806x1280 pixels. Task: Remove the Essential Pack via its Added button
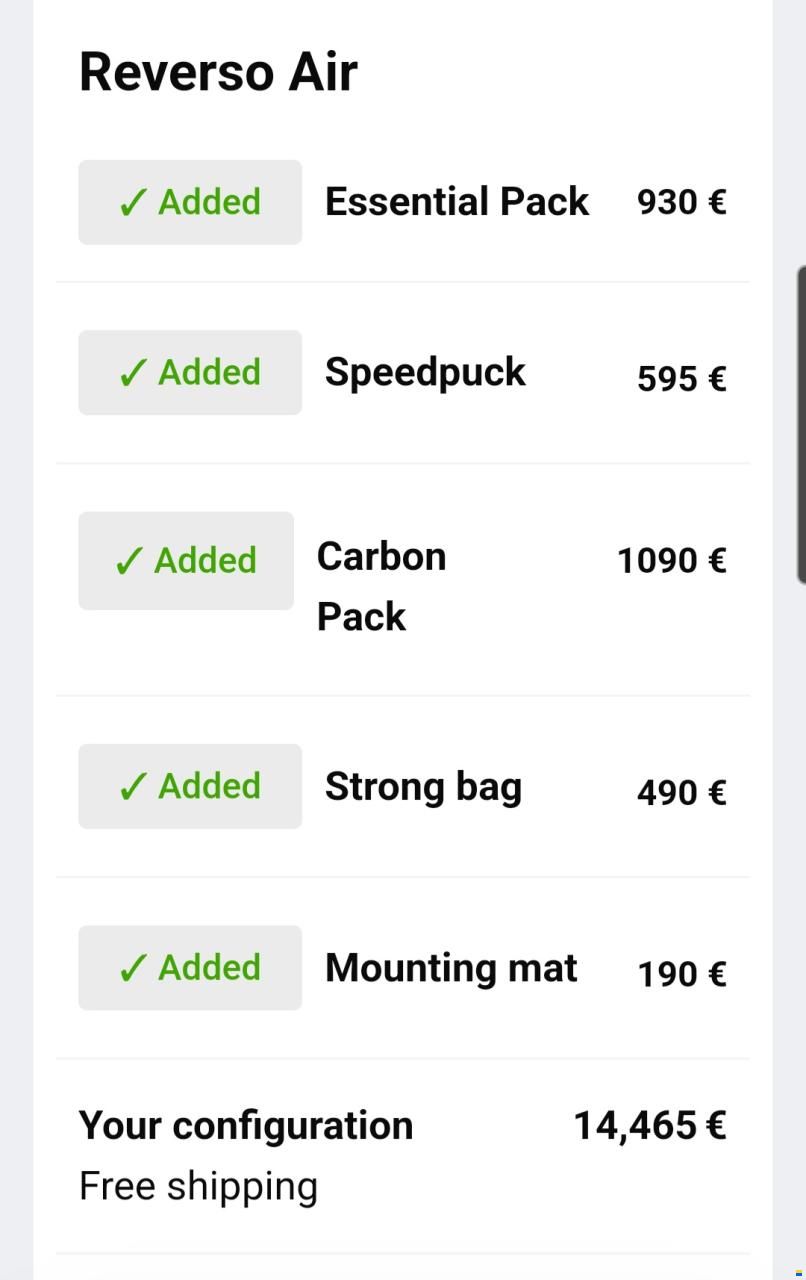coord(190,202)
